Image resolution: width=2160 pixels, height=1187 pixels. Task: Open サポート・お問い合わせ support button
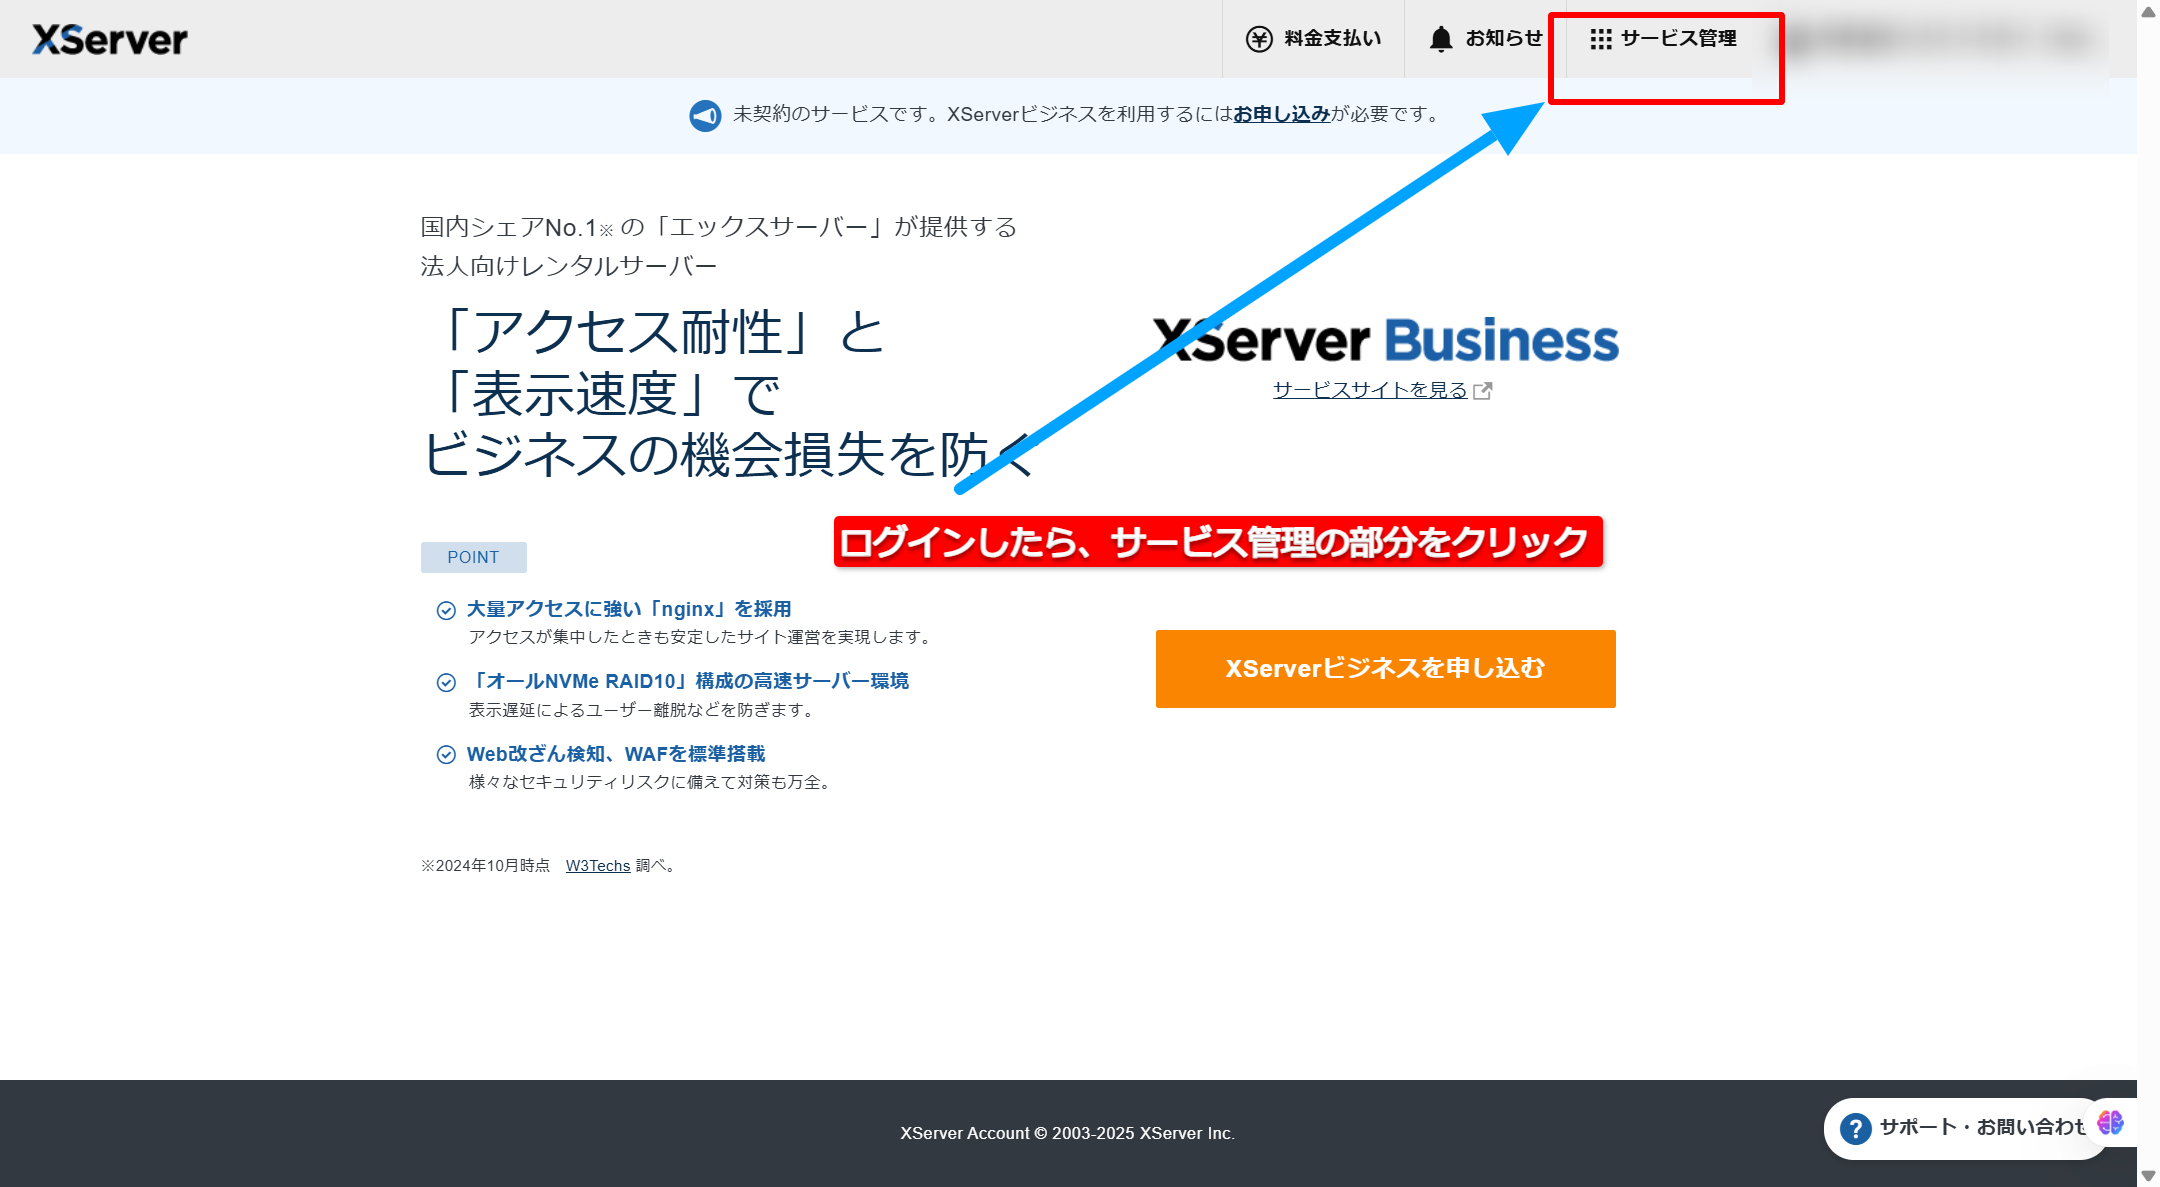point(1964,1128)
